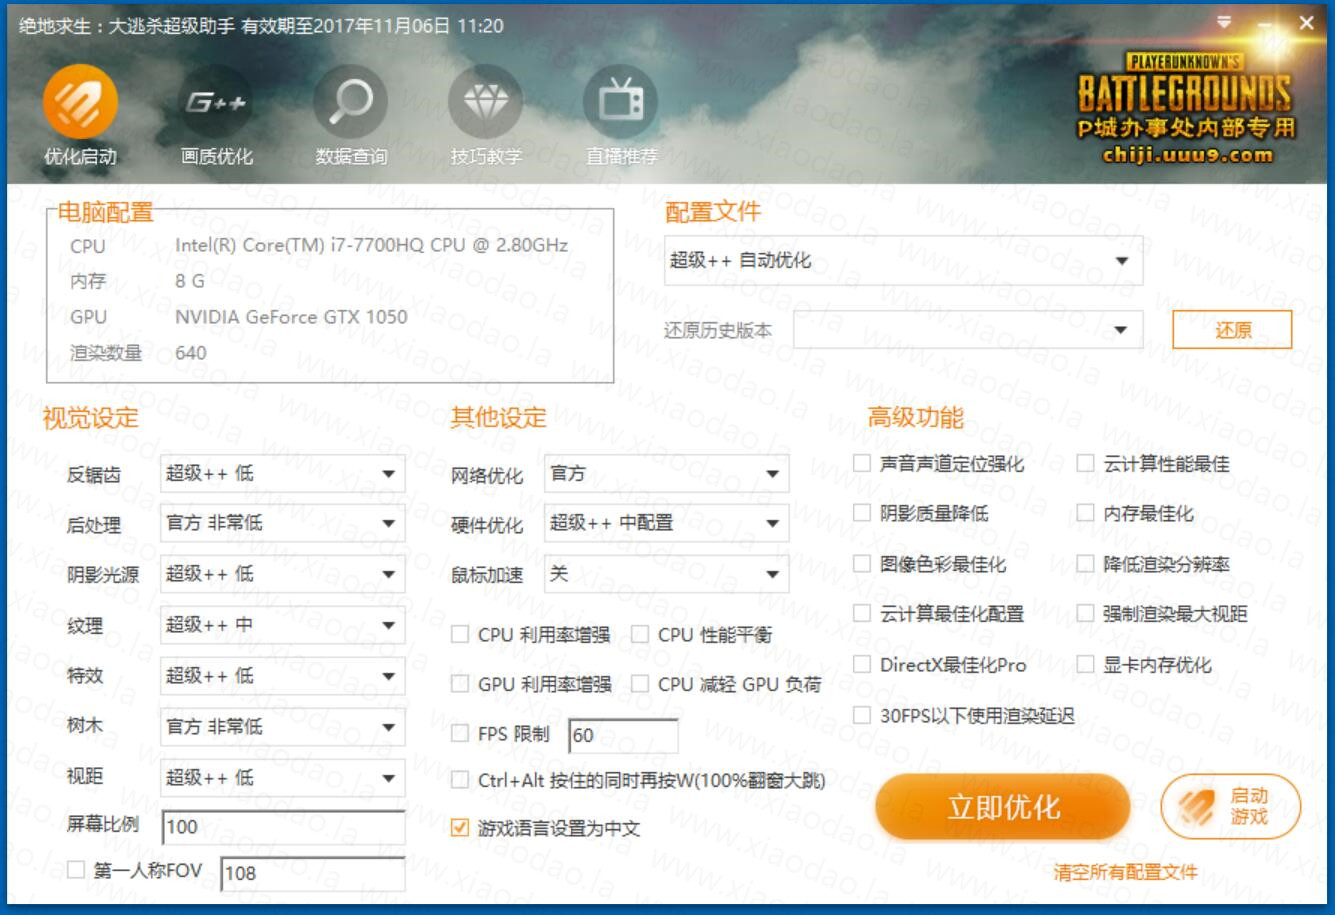Tick GPU 利用率增强 checkbox

coord(460,684)
